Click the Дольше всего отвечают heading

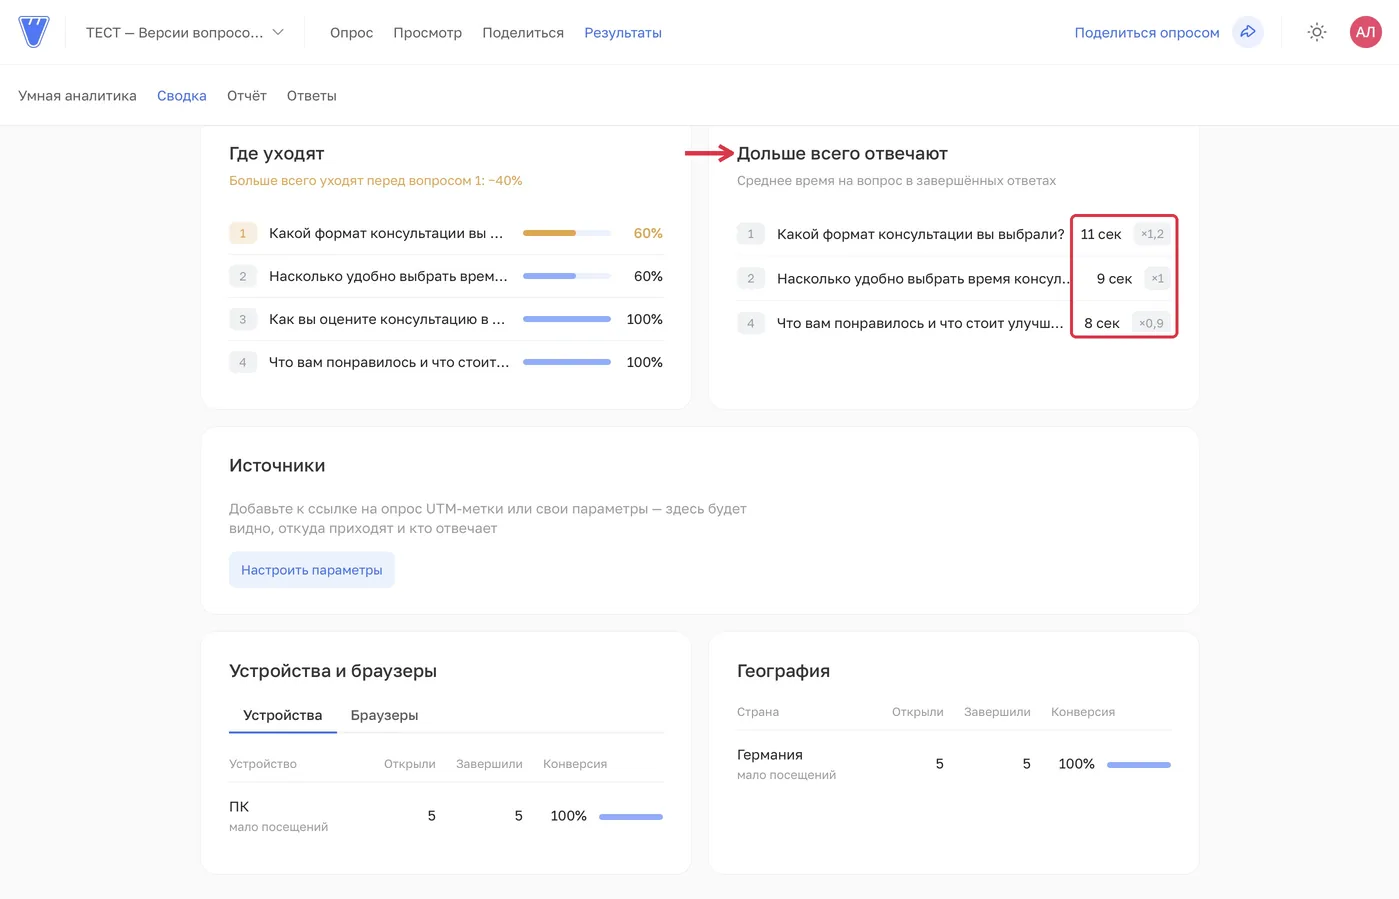pyautogui.click(x=842, y=154)
